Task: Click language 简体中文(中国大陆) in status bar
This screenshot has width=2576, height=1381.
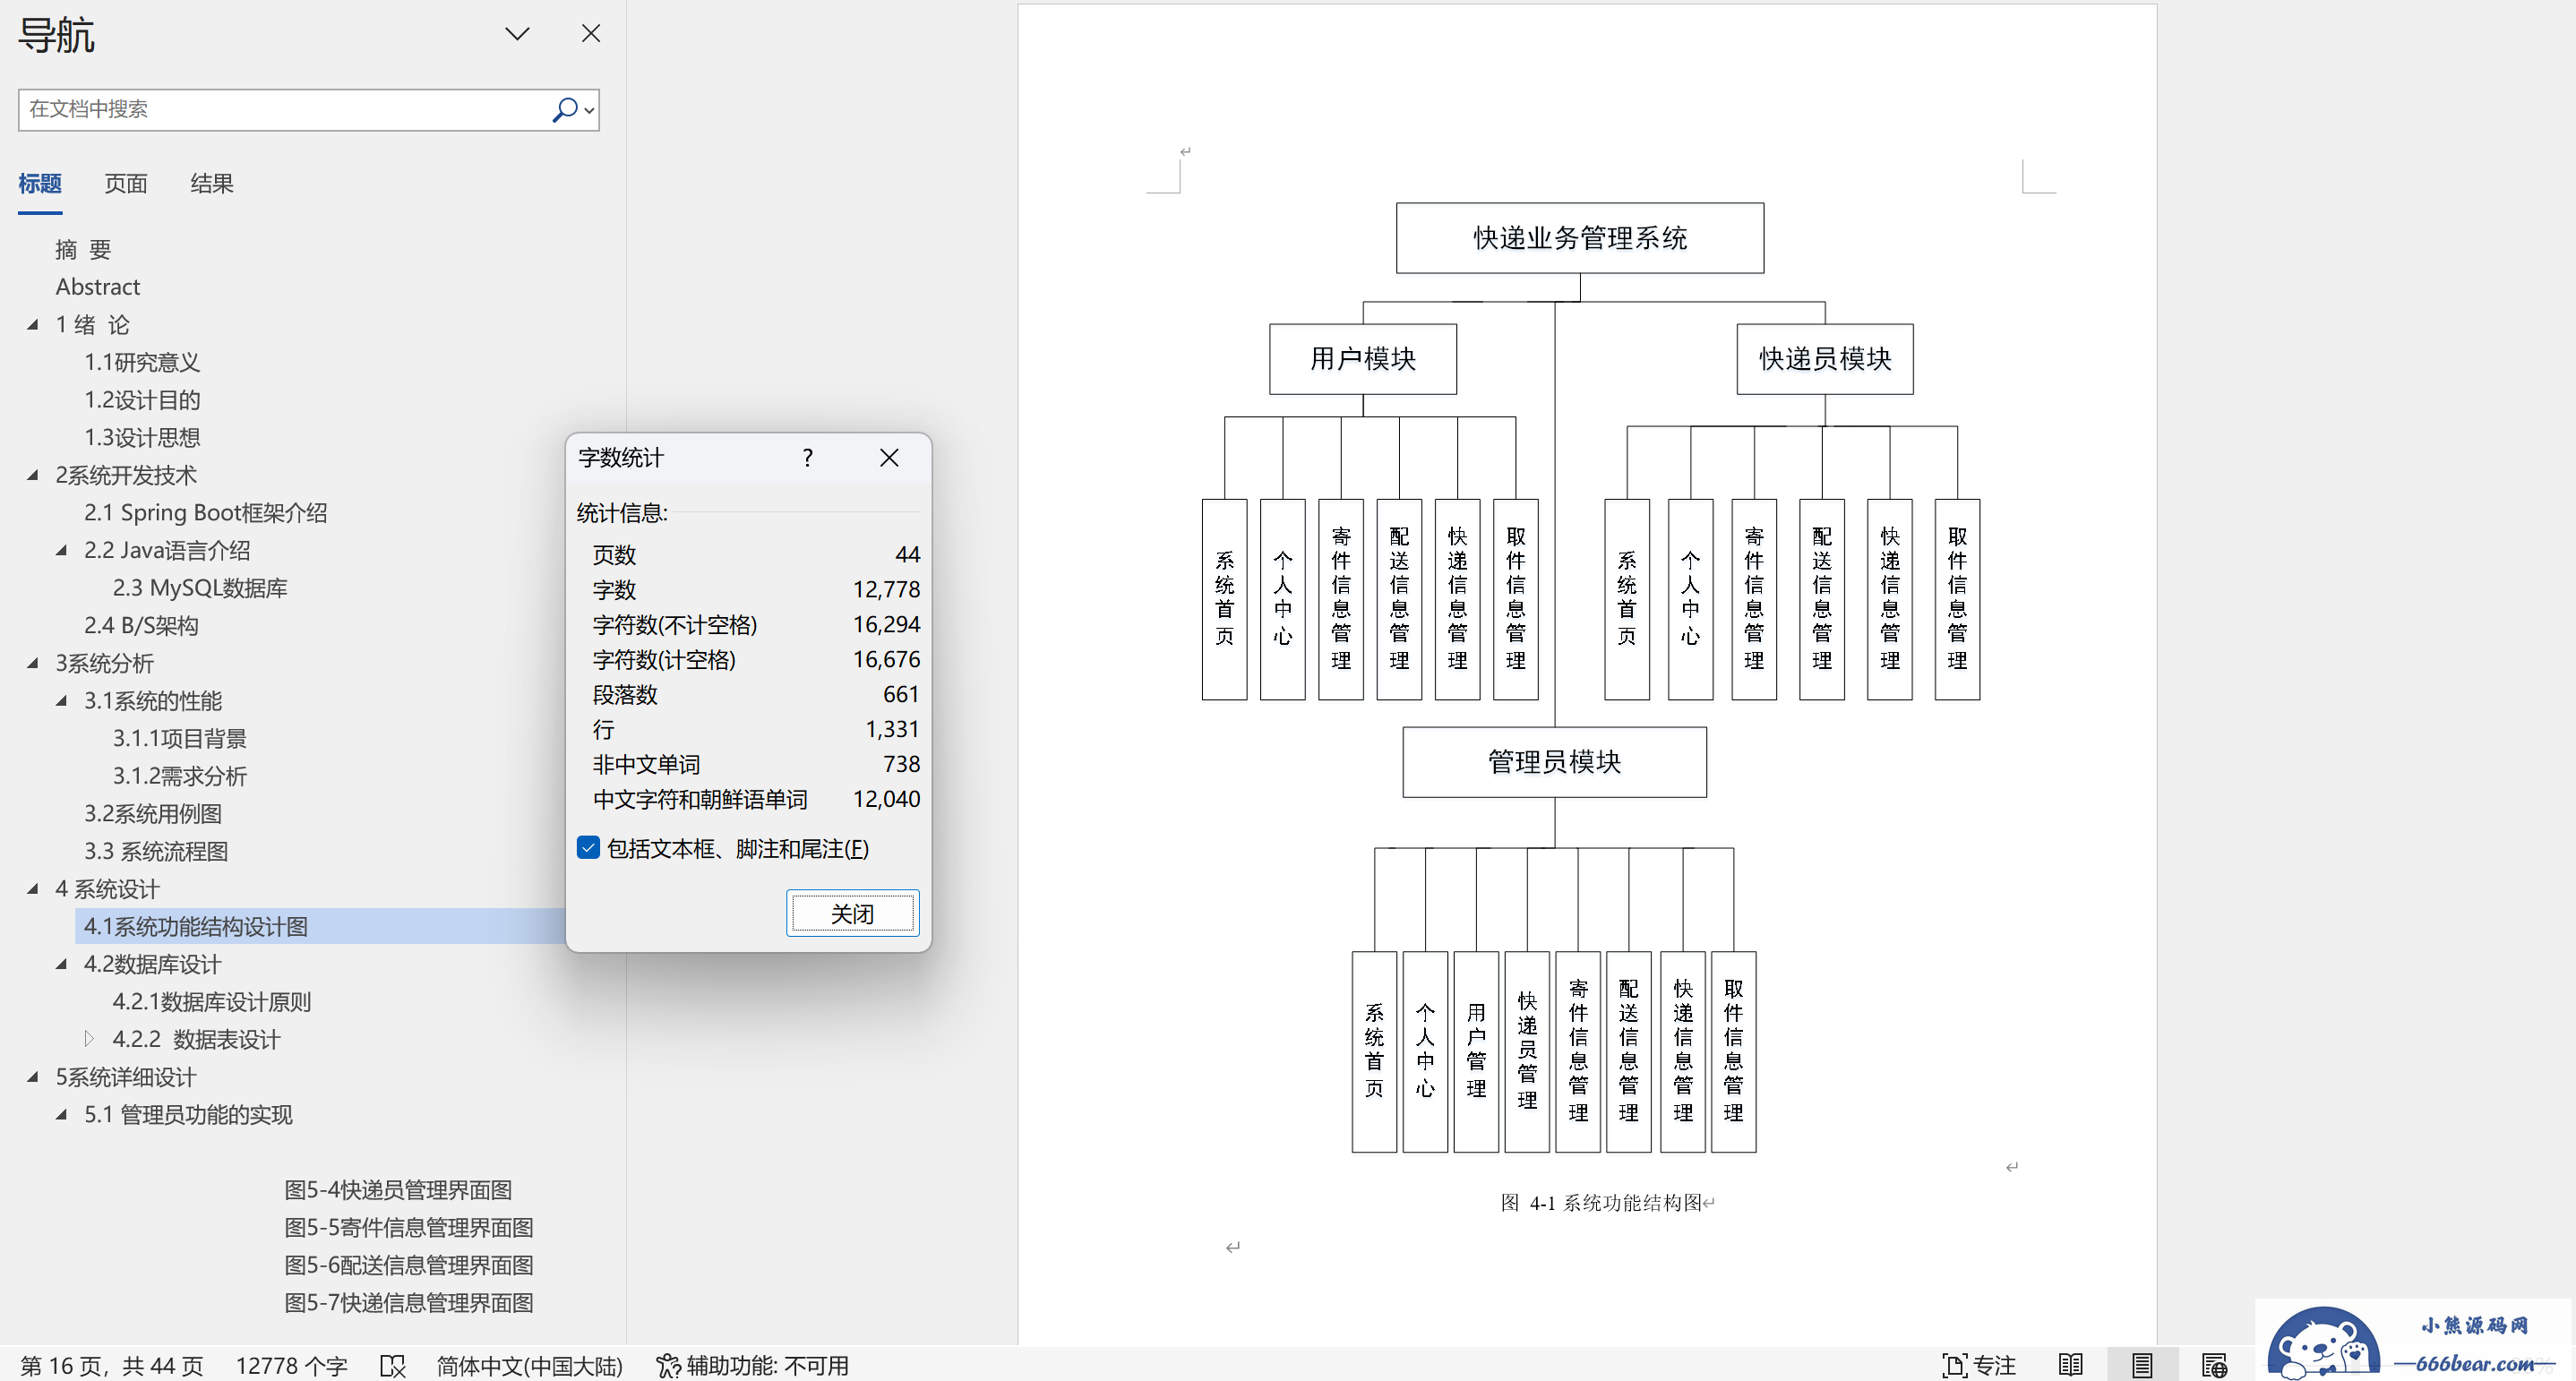Action: tap(529, 1366)
